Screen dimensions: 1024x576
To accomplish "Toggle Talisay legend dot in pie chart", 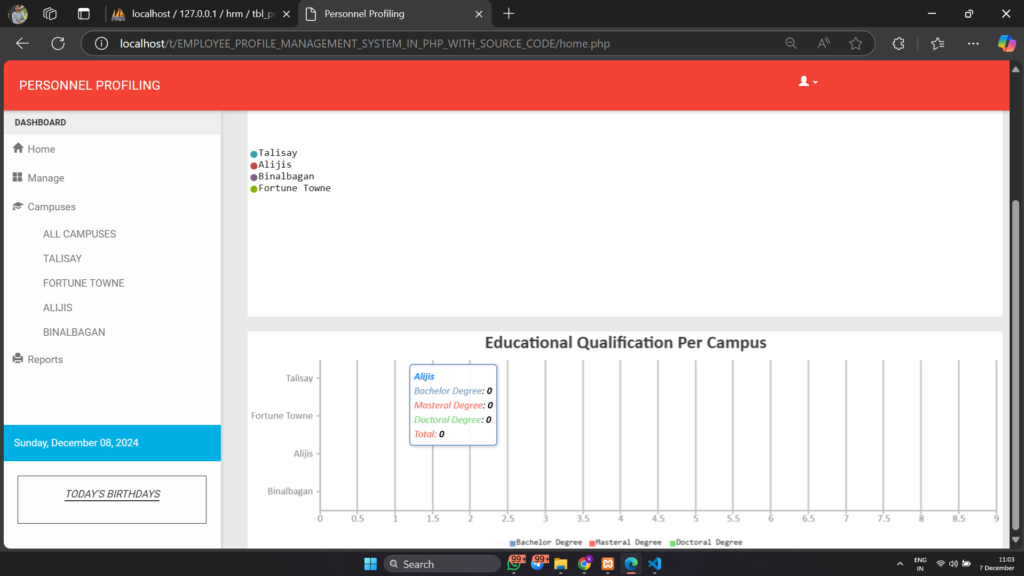I will click(254, 154).
